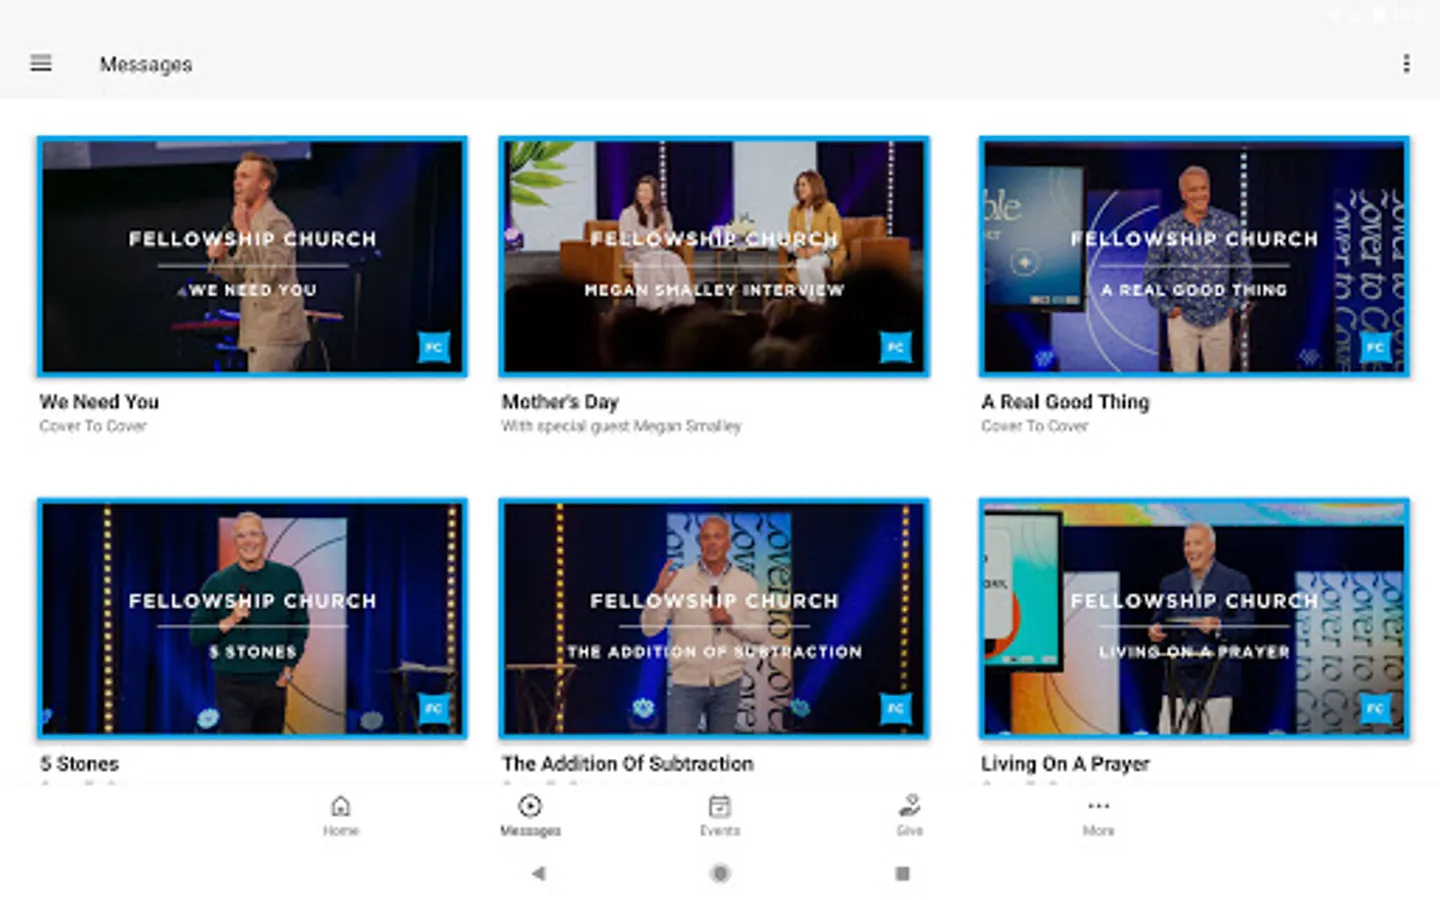Open the Megan Smalley Interview thumbnail
This screenshot has width=1440, height=900.
tap(714, 257)
